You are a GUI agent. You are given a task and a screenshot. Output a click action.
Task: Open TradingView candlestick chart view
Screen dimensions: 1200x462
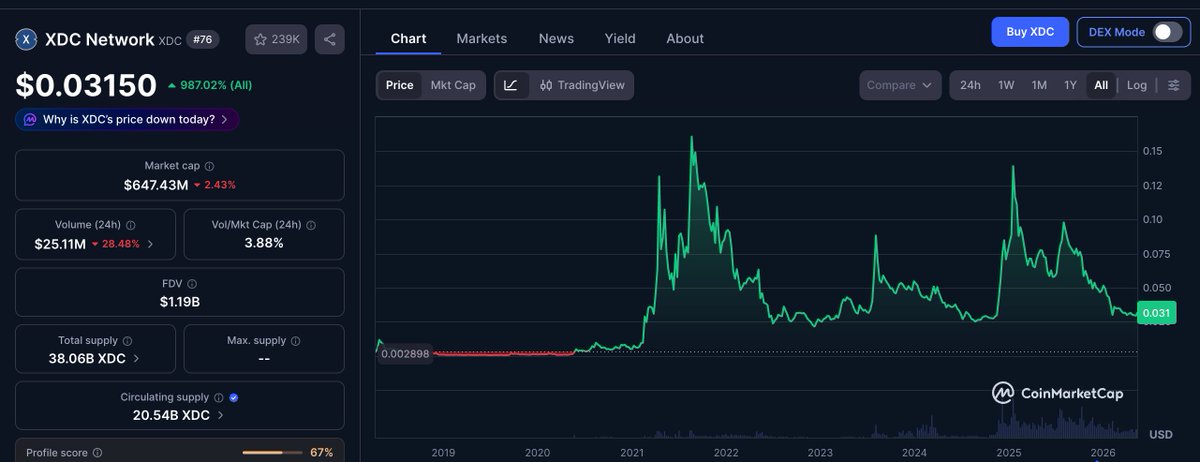(582, 85)
